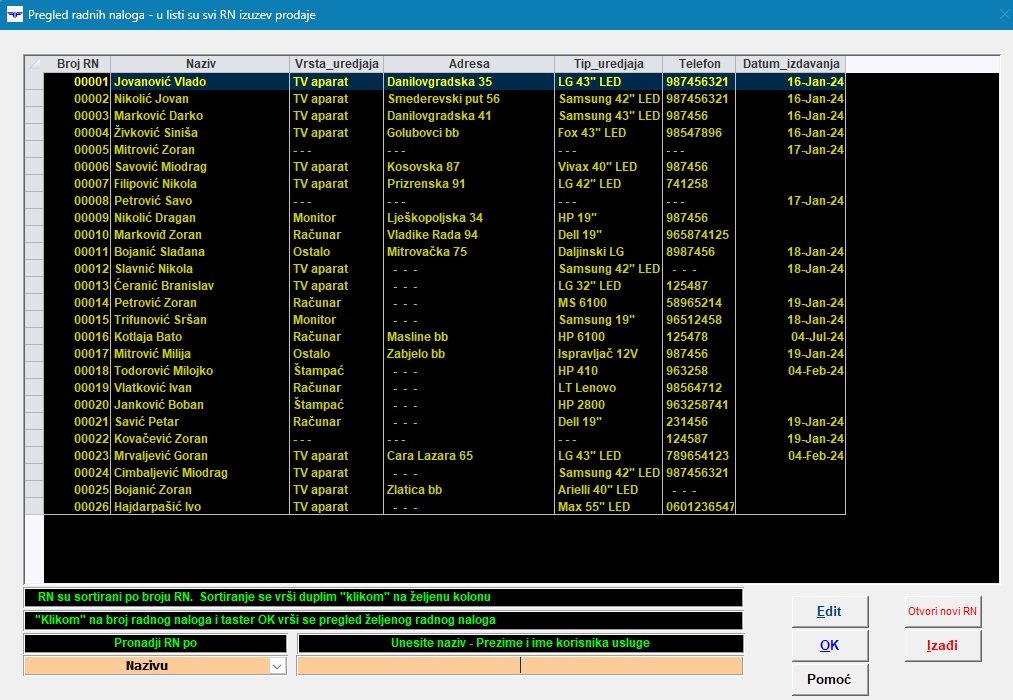
Task: Click the name search input field
Action: (x=520, y=665)
